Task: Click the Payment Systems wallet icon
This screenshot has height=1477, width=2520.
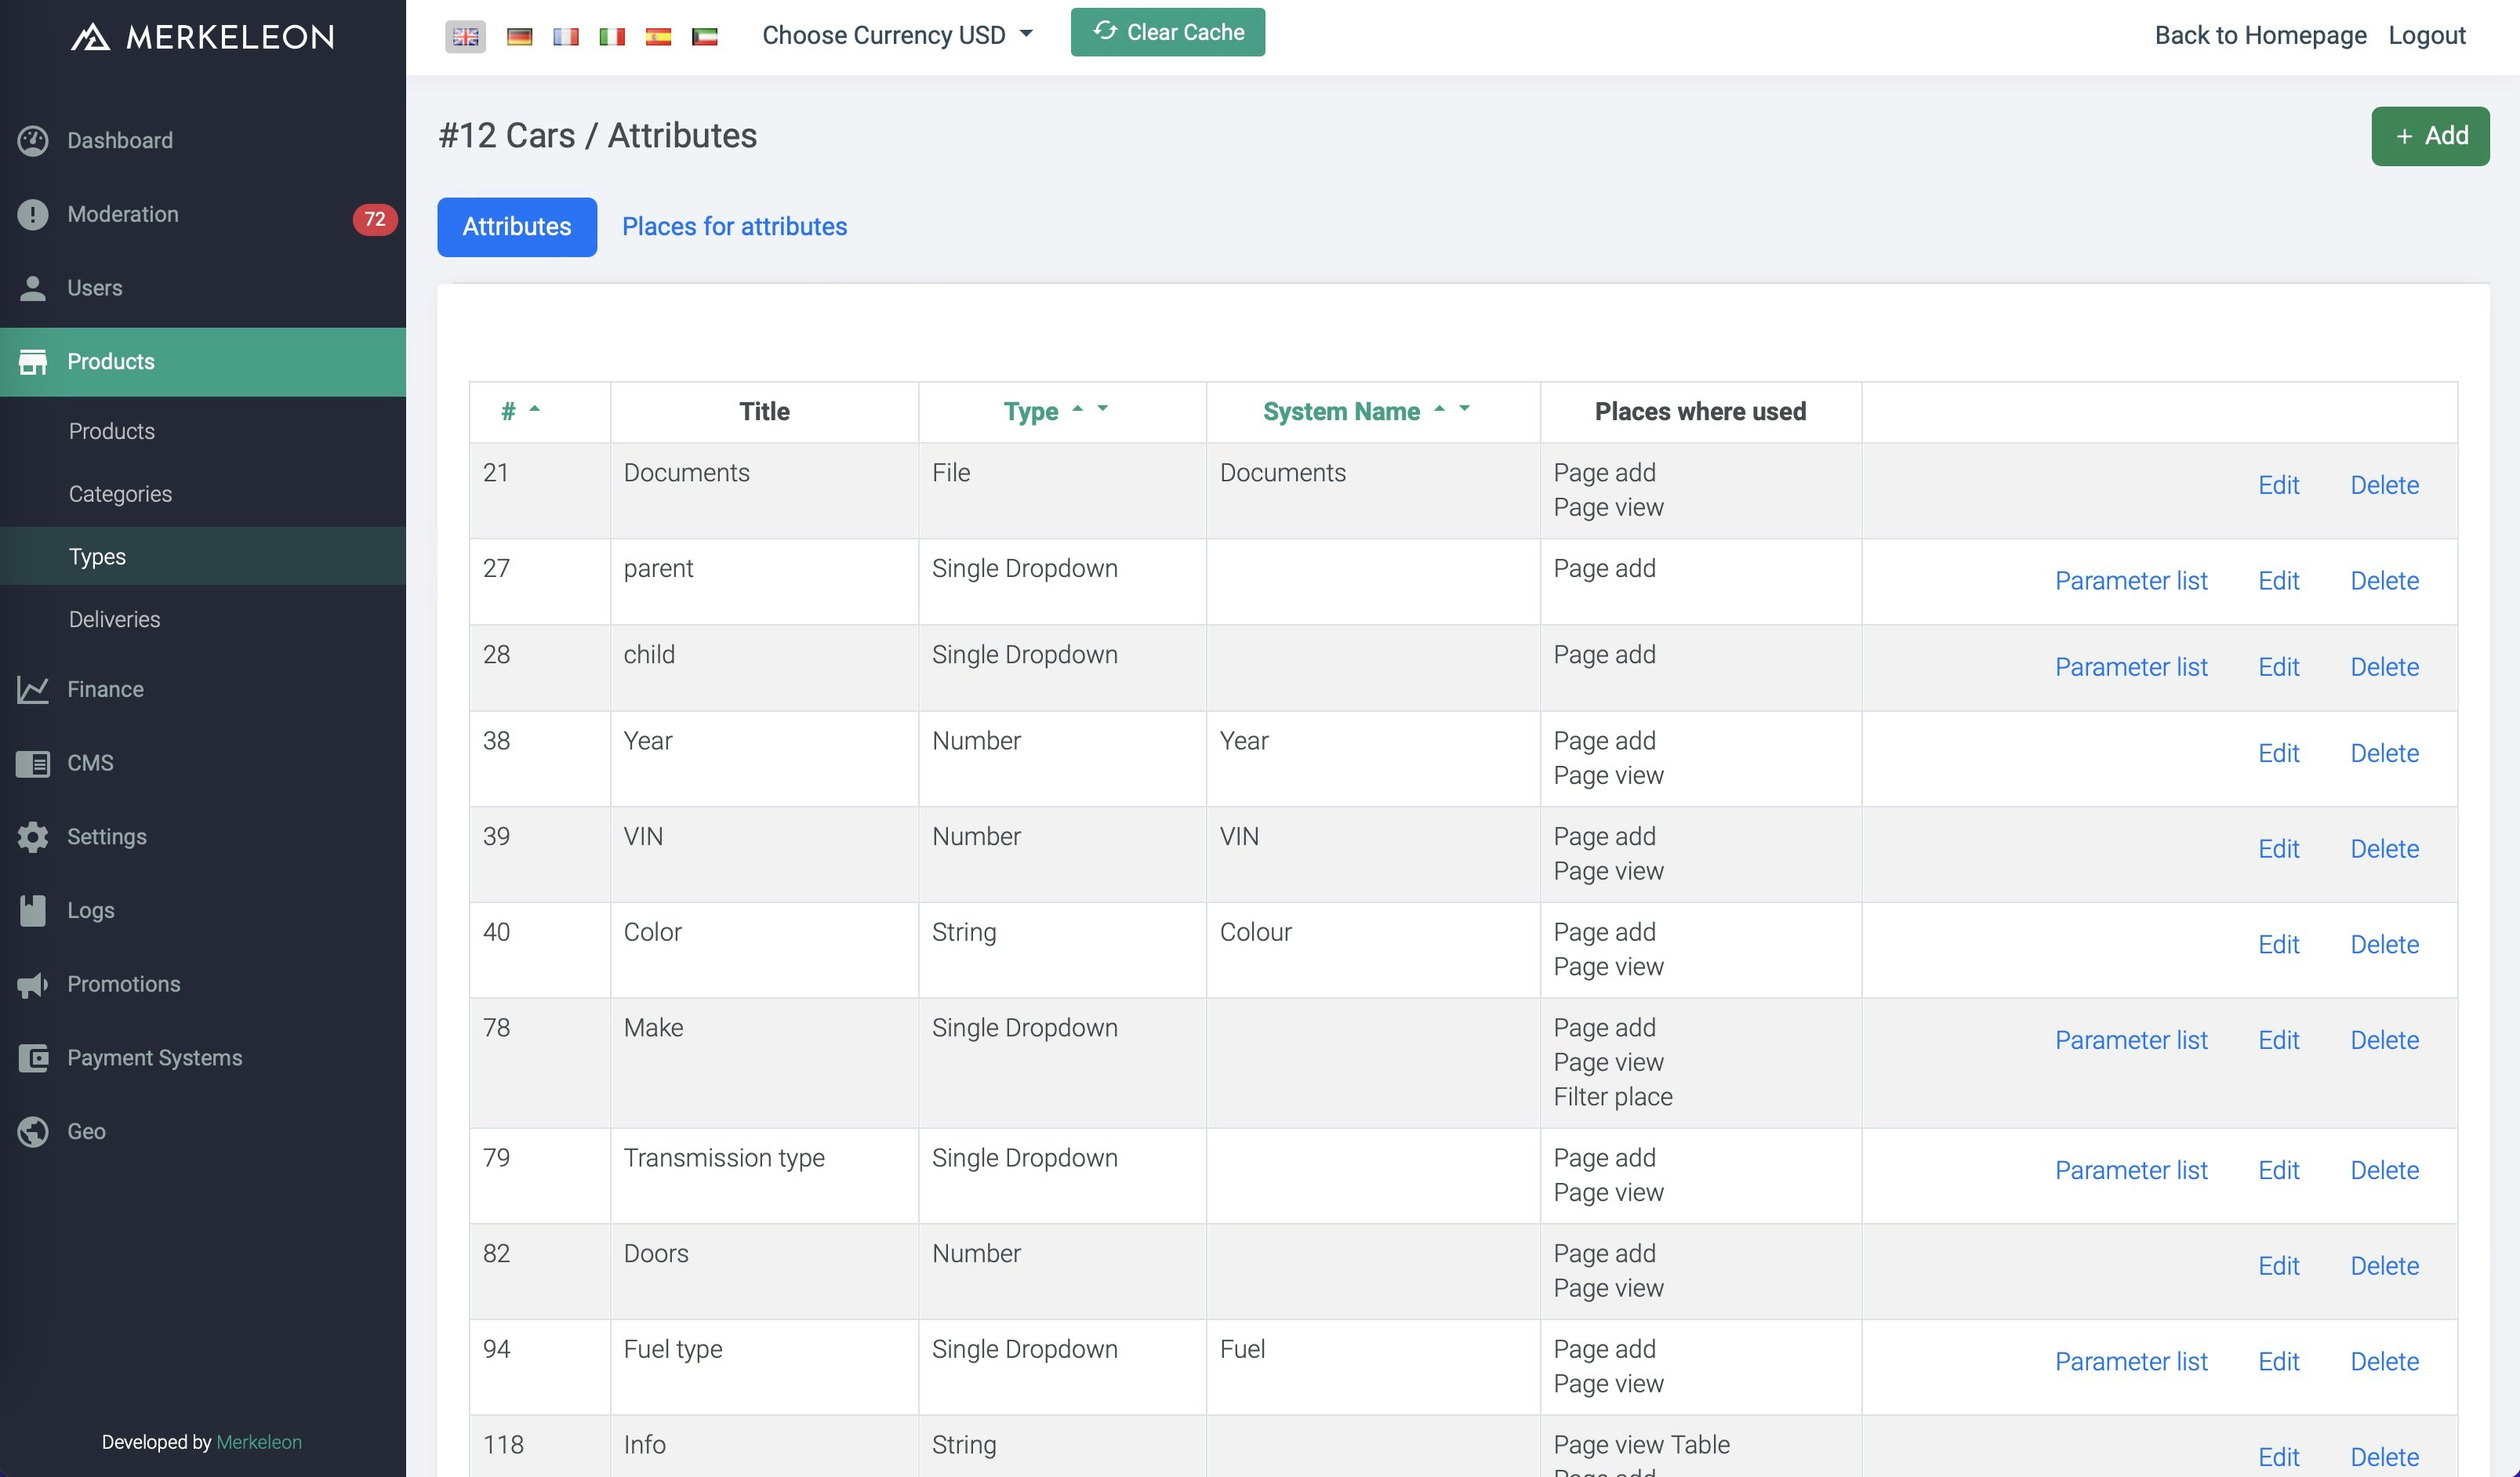Action: pos(33,1058)
